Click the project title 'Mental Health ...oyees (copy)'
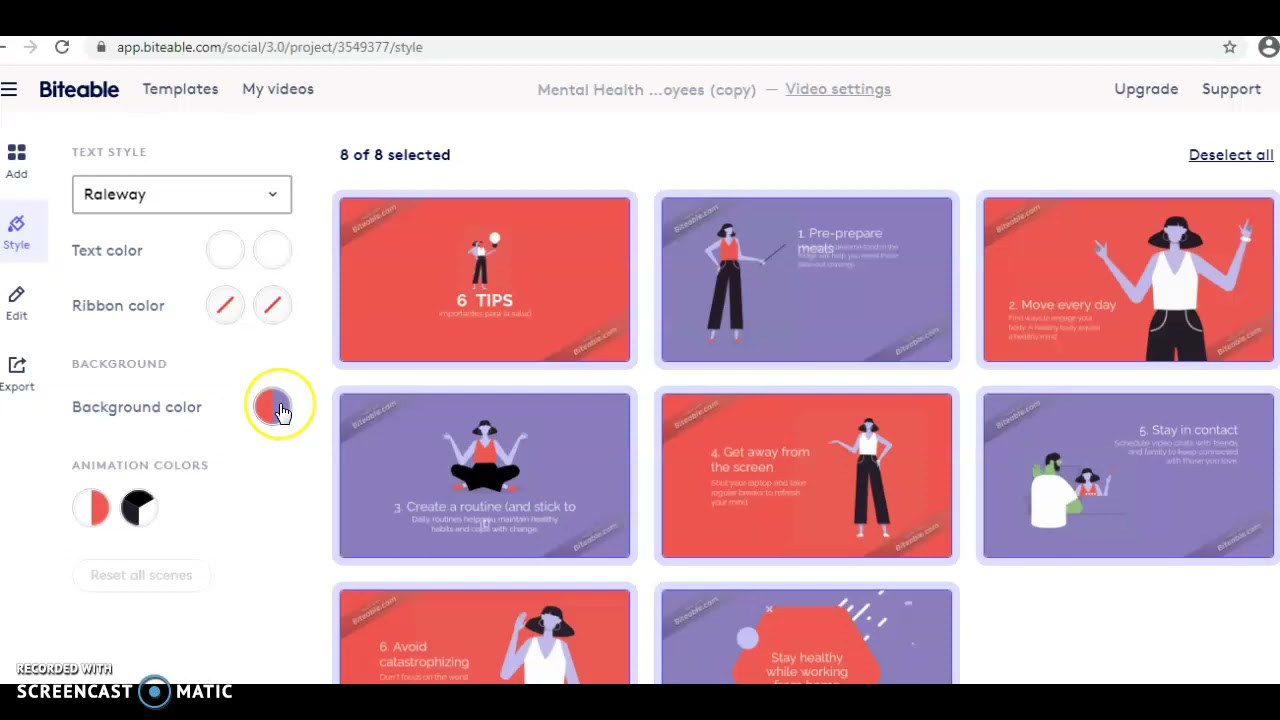 tap(646, 90)
